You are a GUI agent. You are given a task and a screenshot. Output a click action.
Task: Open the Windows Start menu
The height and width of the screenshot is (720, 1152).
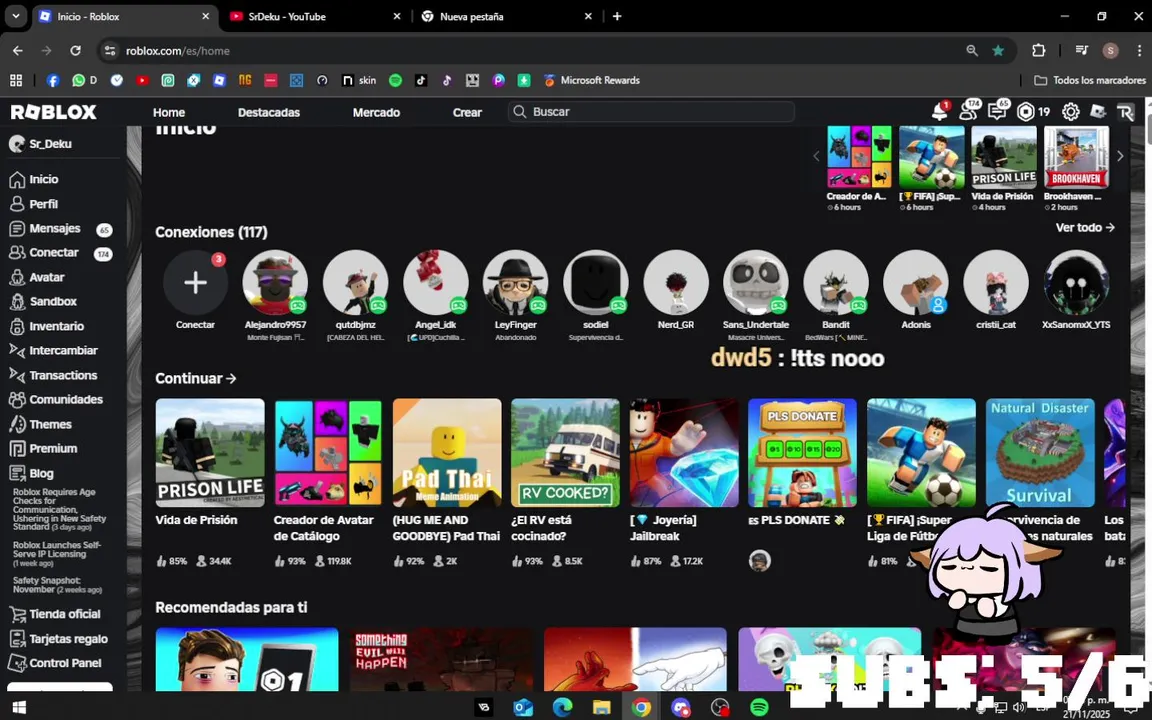click(x=19, y=707)
